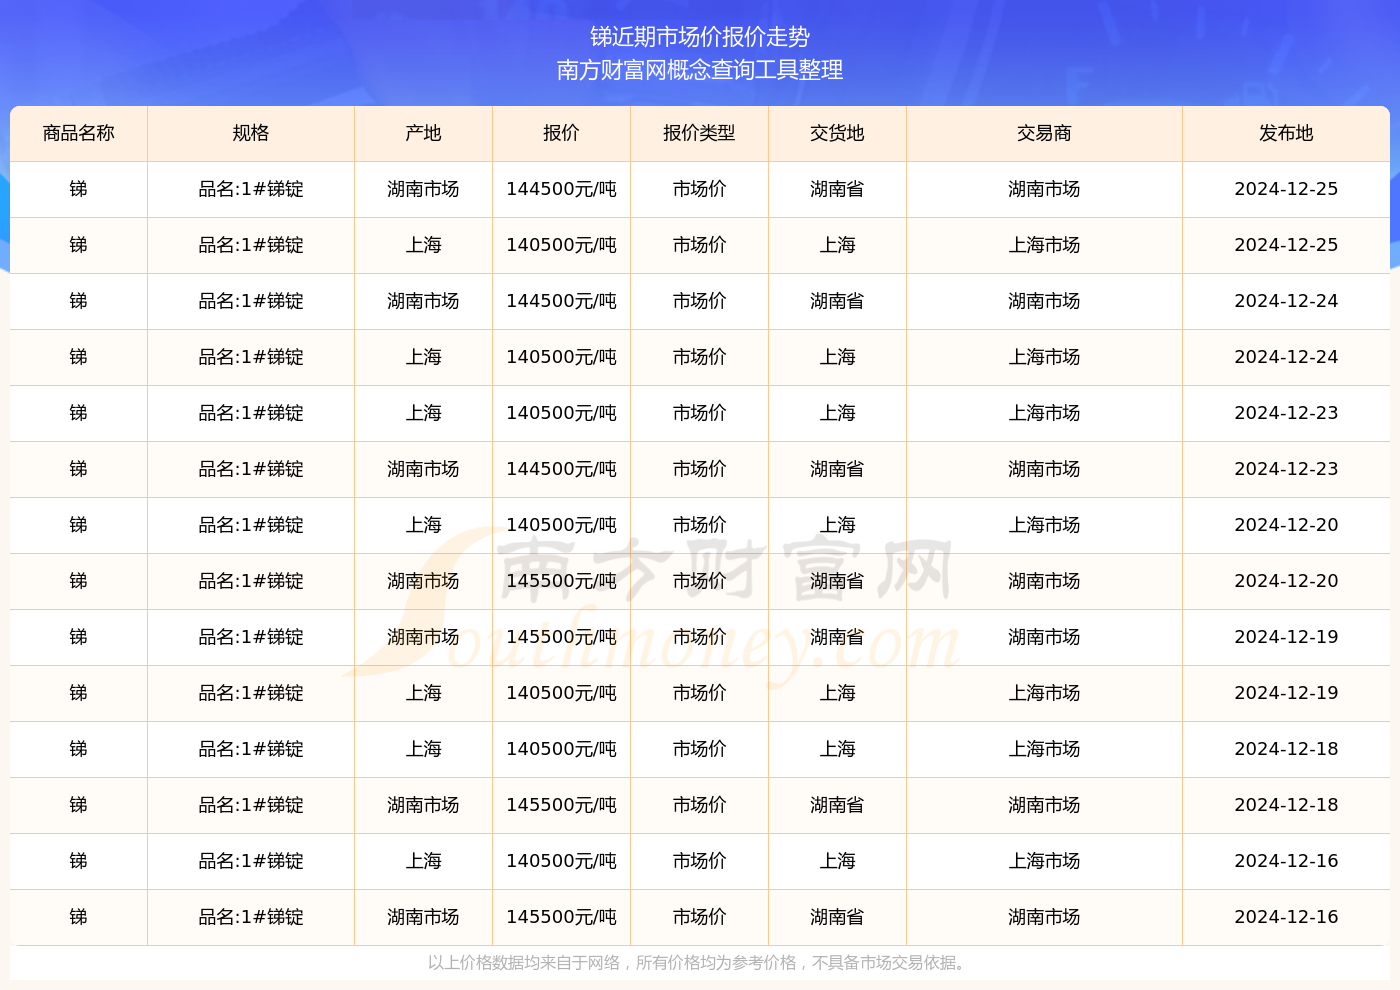Select 145500元/吨 price in the 2024-12-16 row
Screen dimensions: 1400x990
point(562,917)
